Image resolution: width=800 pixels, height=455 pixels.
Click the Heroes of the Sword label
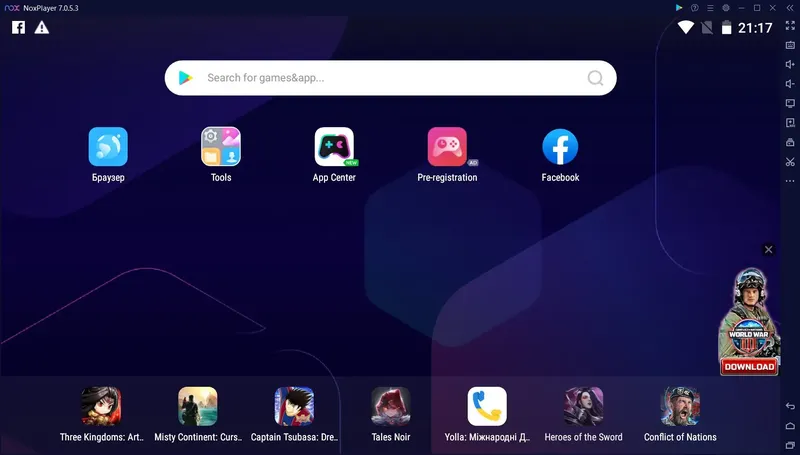[584, 437]
